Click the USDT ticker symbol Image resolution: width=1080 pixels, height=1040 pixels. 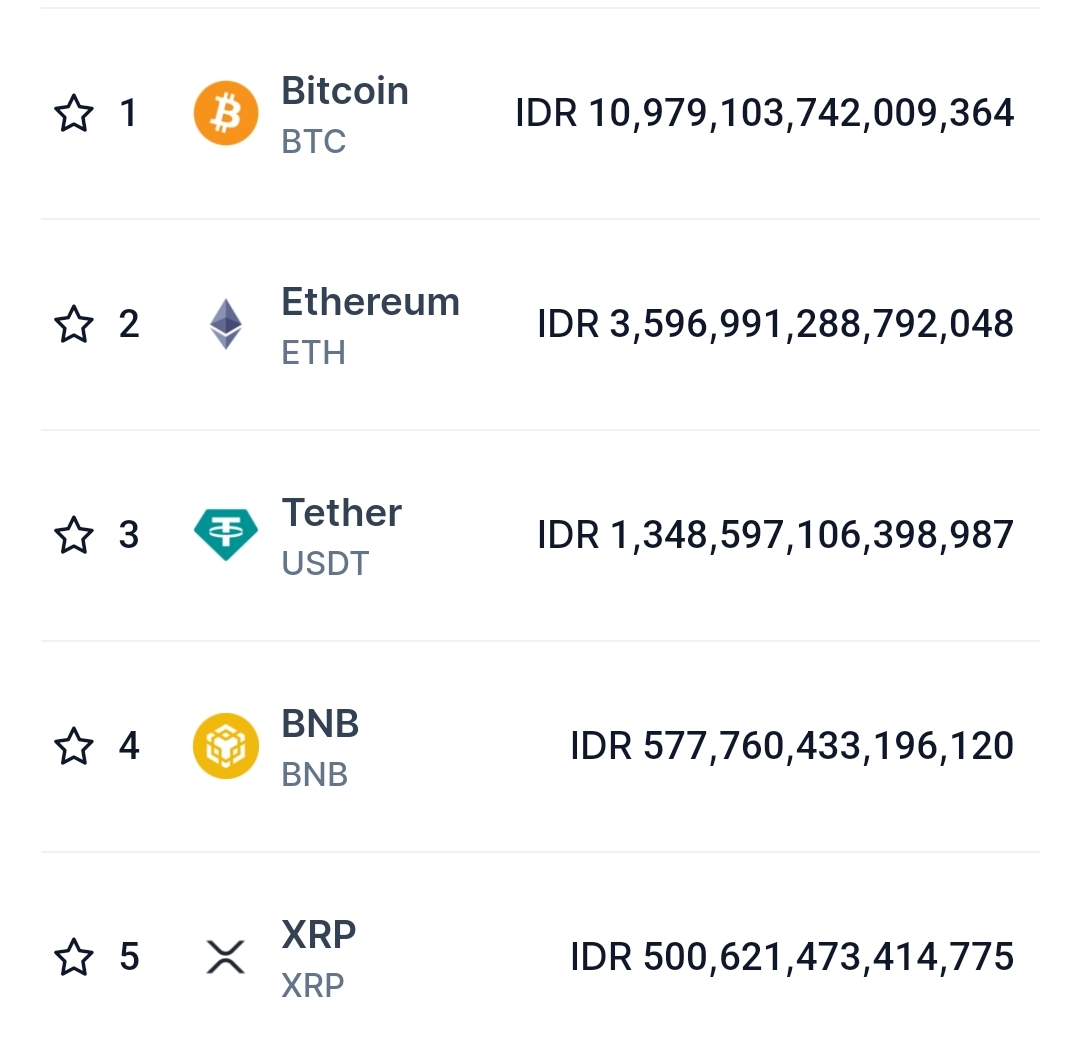click(x=325, y=564)
